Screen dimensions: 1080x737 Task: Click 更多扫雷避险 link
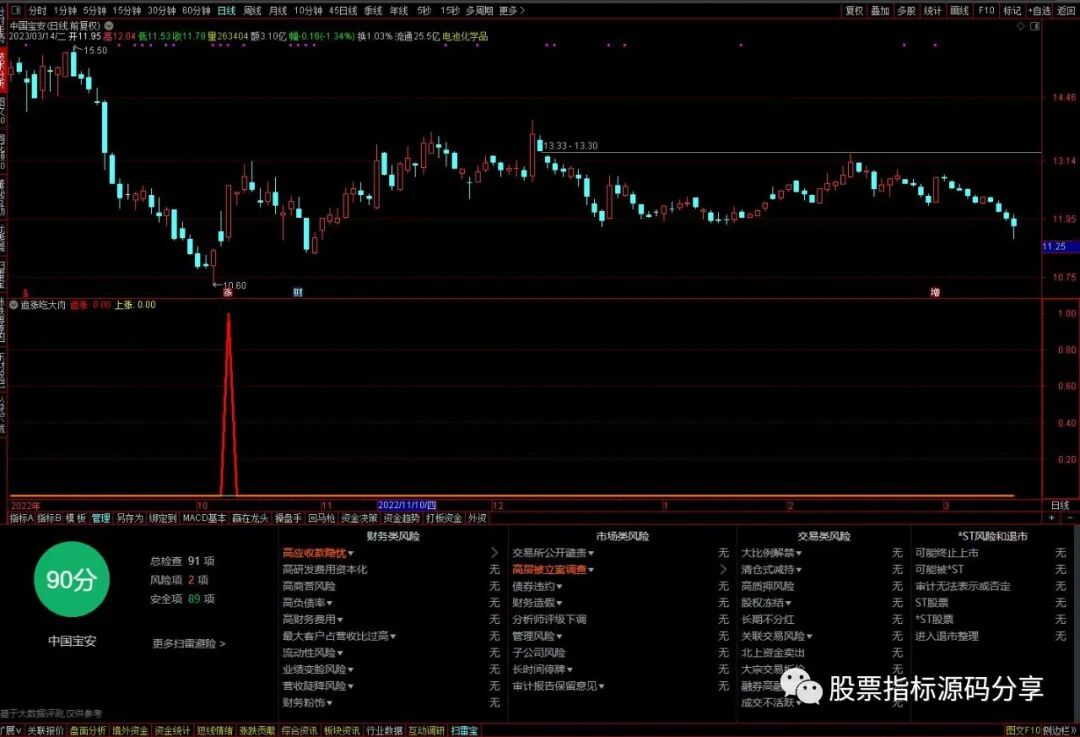[x=189, y=643]
